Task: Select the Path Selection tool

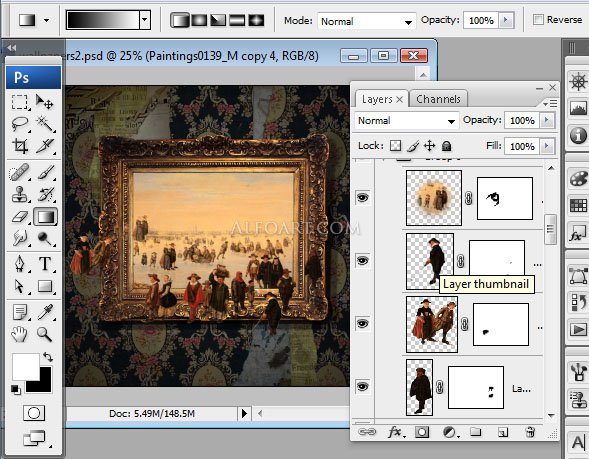Action: click(20, 286)
